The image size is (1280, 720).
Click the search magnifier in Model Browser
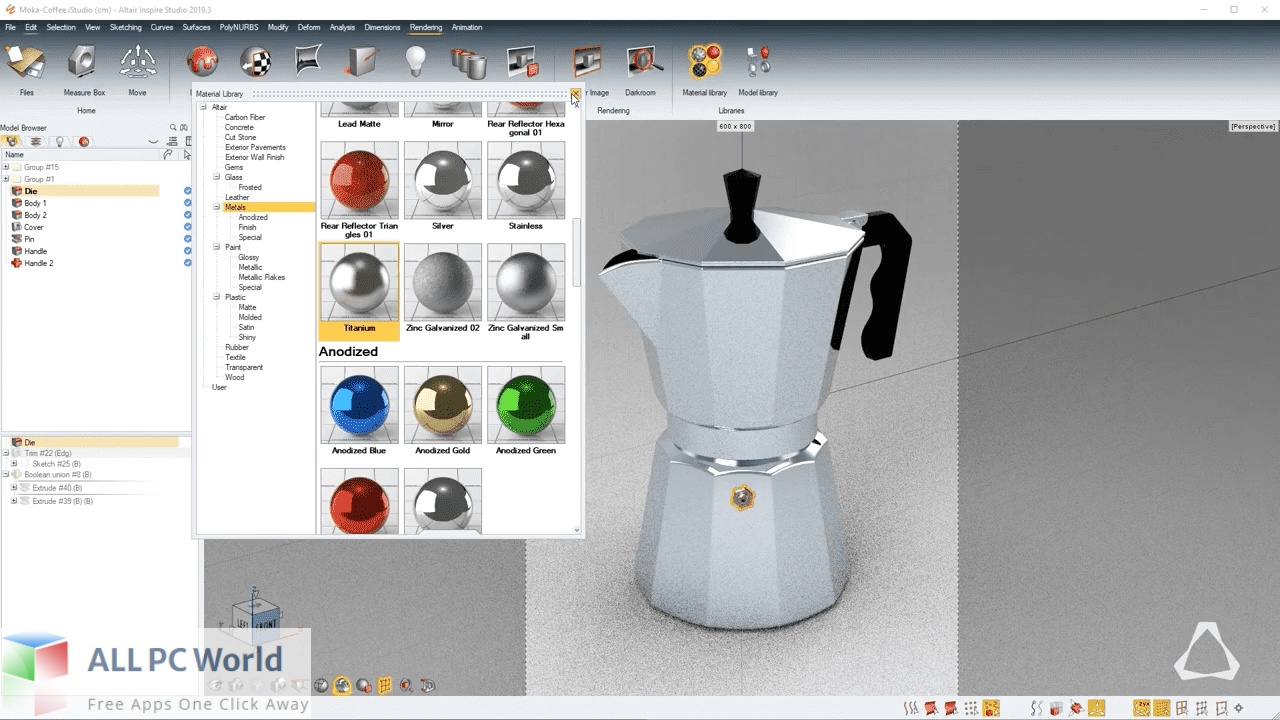pos(173,128)
